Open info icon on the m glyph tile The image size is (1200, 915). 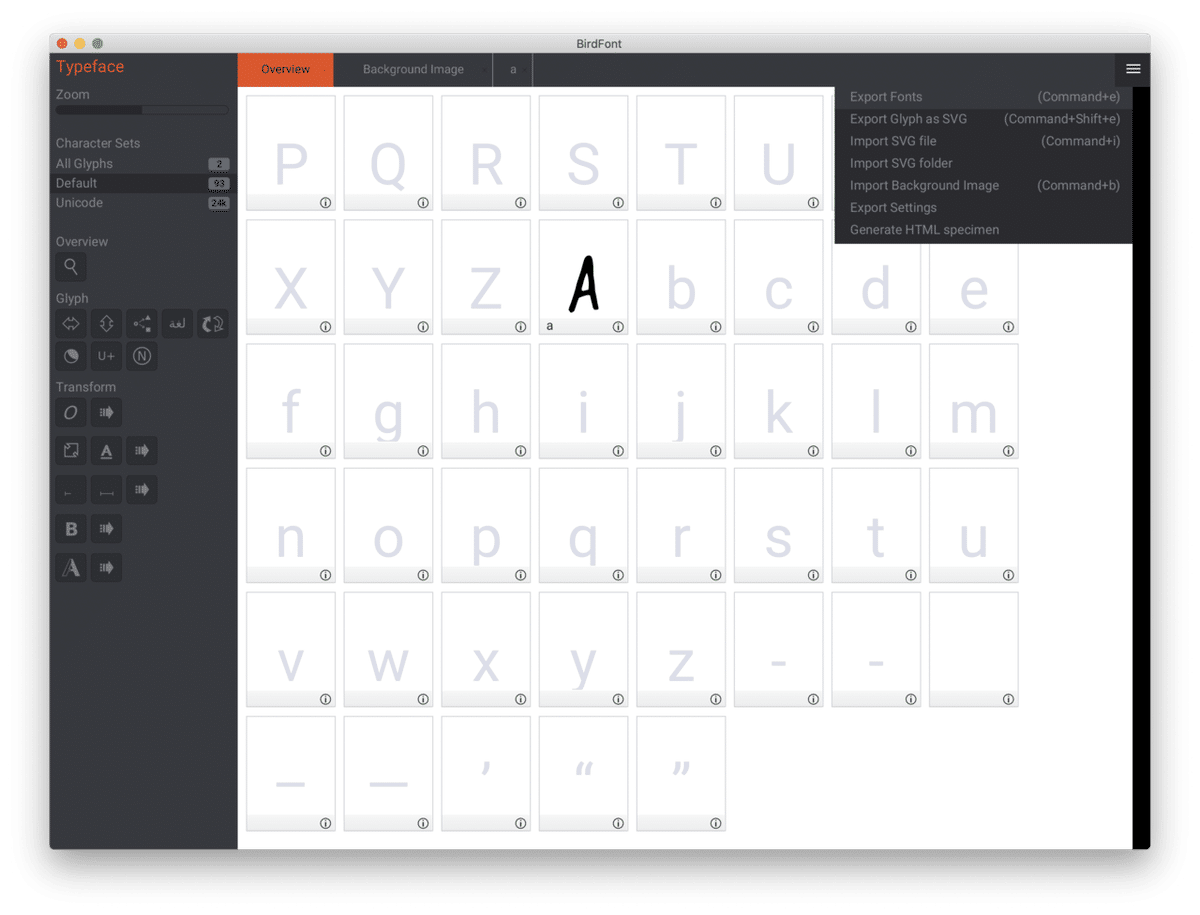1008,451
